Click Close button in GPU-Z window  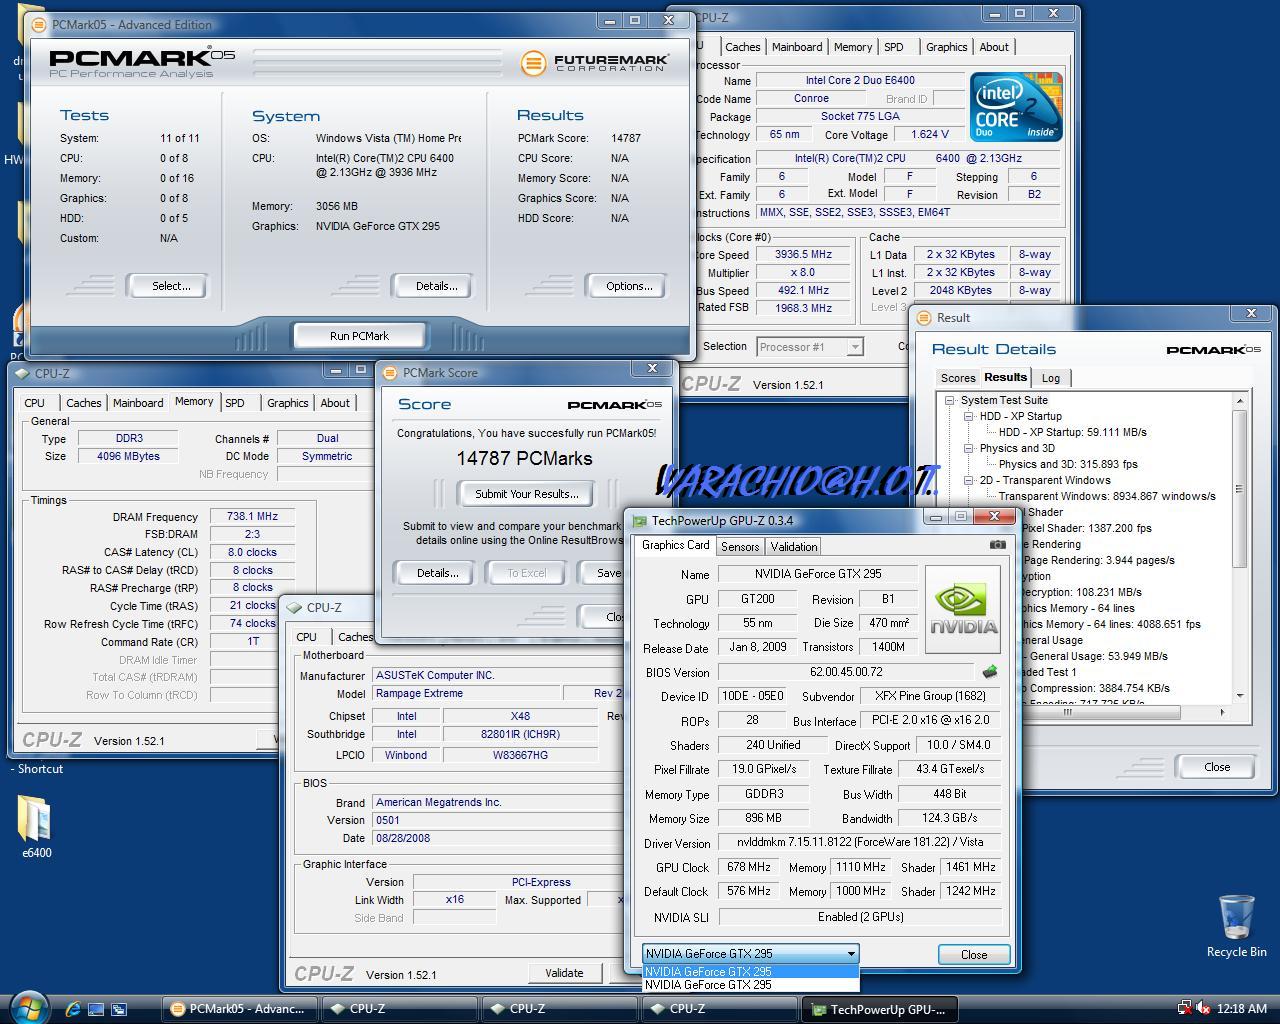pos(974,955)
